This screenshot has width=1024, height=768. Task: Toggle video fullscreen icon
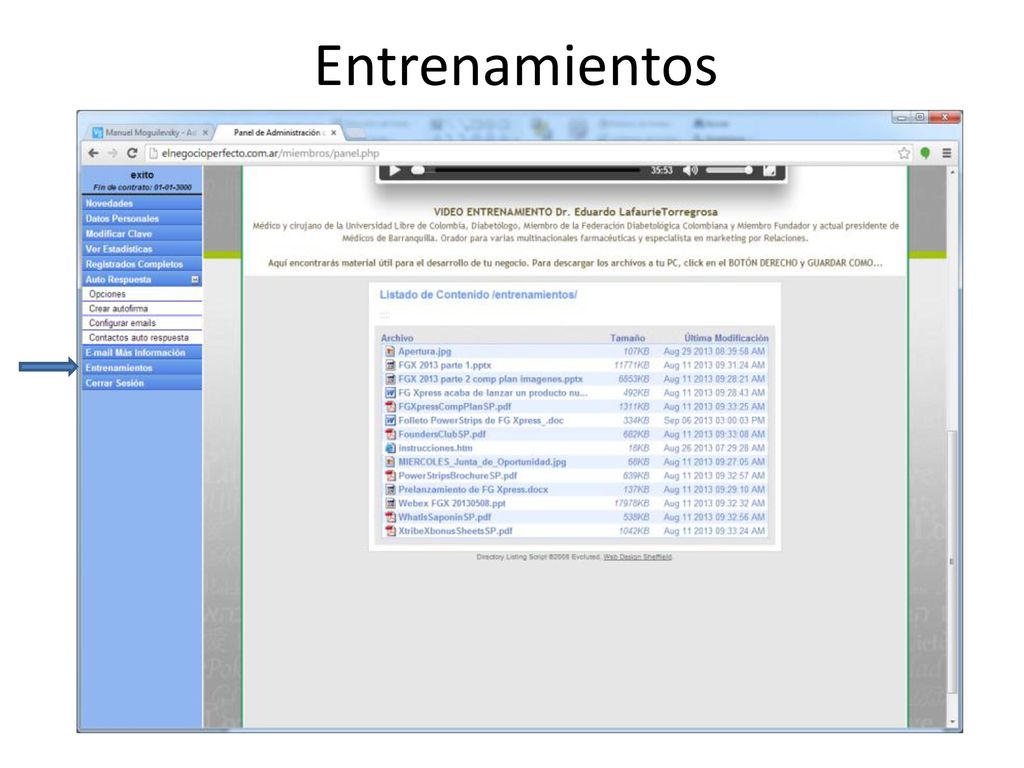[x=769, y=170]
